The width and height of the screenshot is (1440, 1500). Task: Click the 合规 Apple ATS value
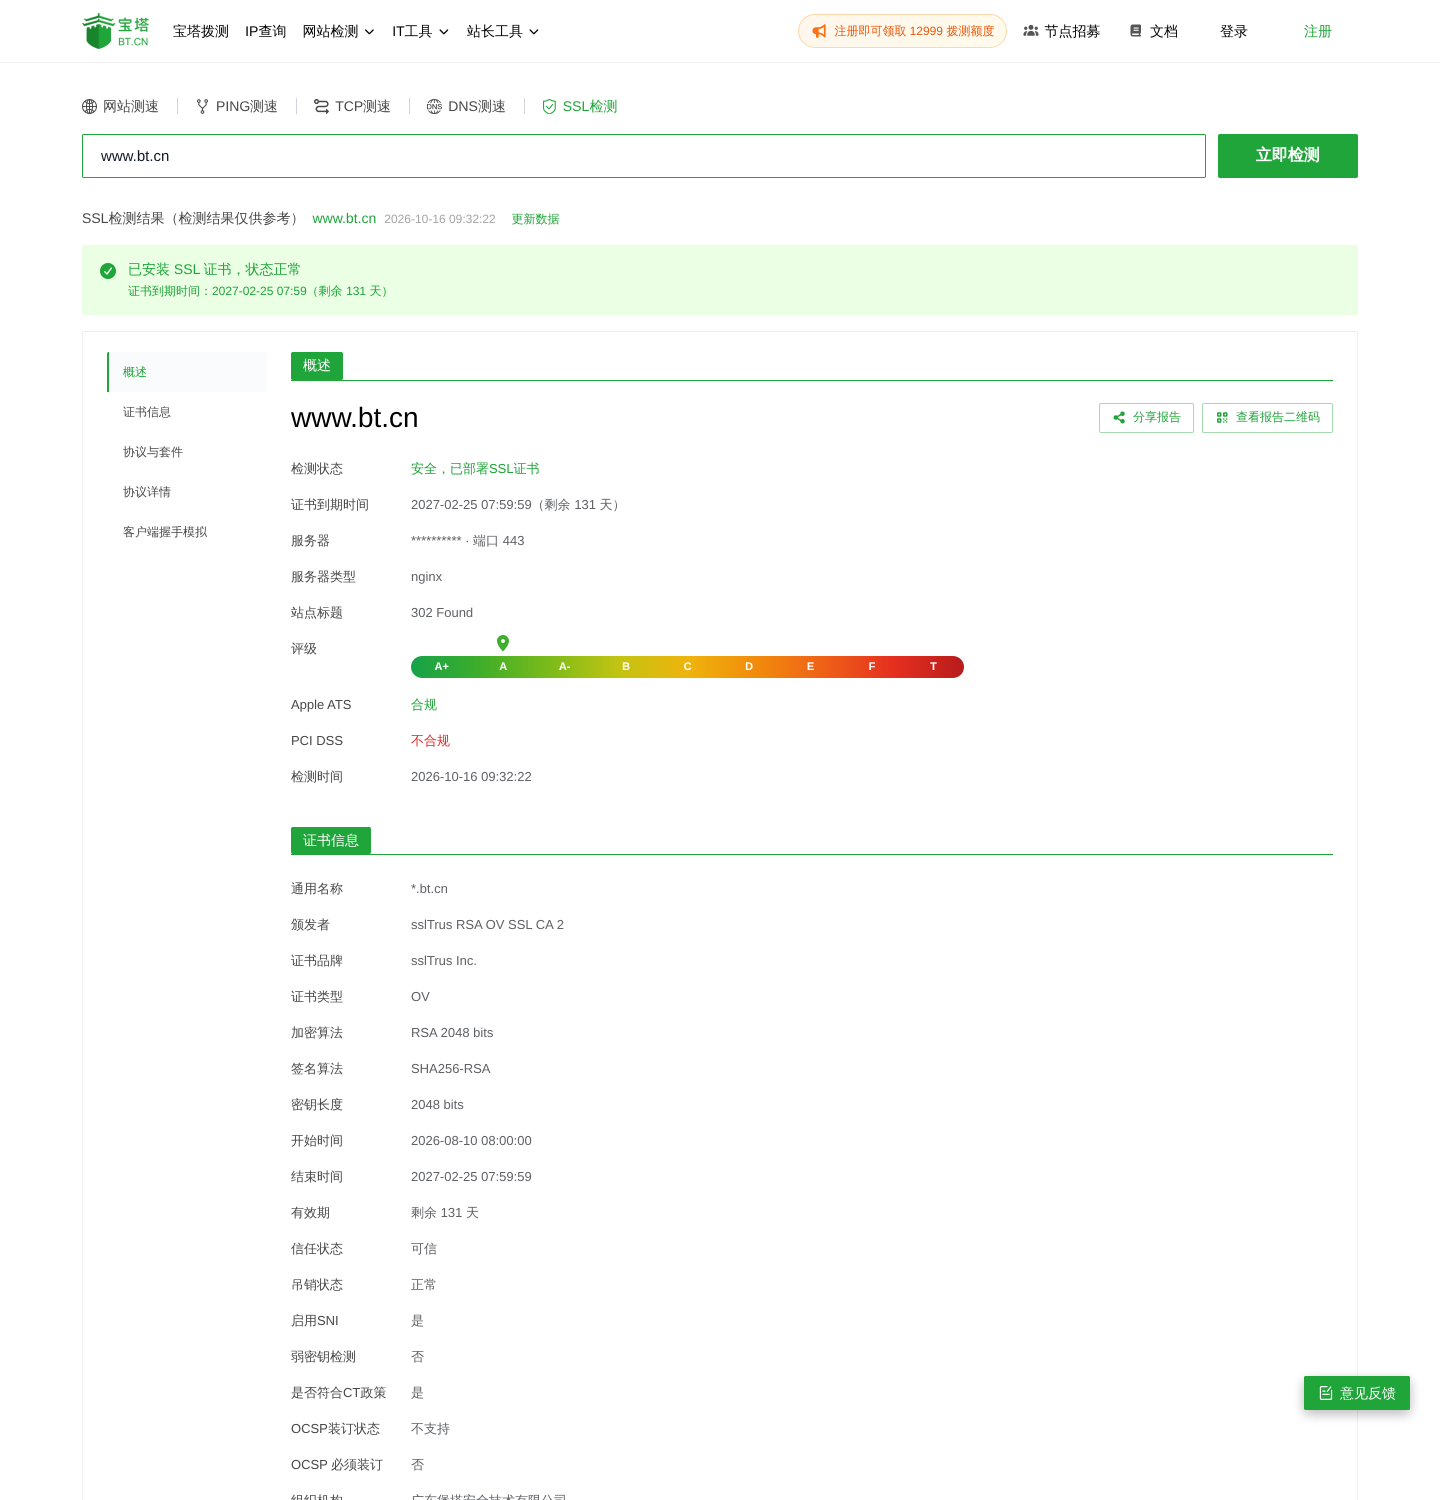[424, 705]
